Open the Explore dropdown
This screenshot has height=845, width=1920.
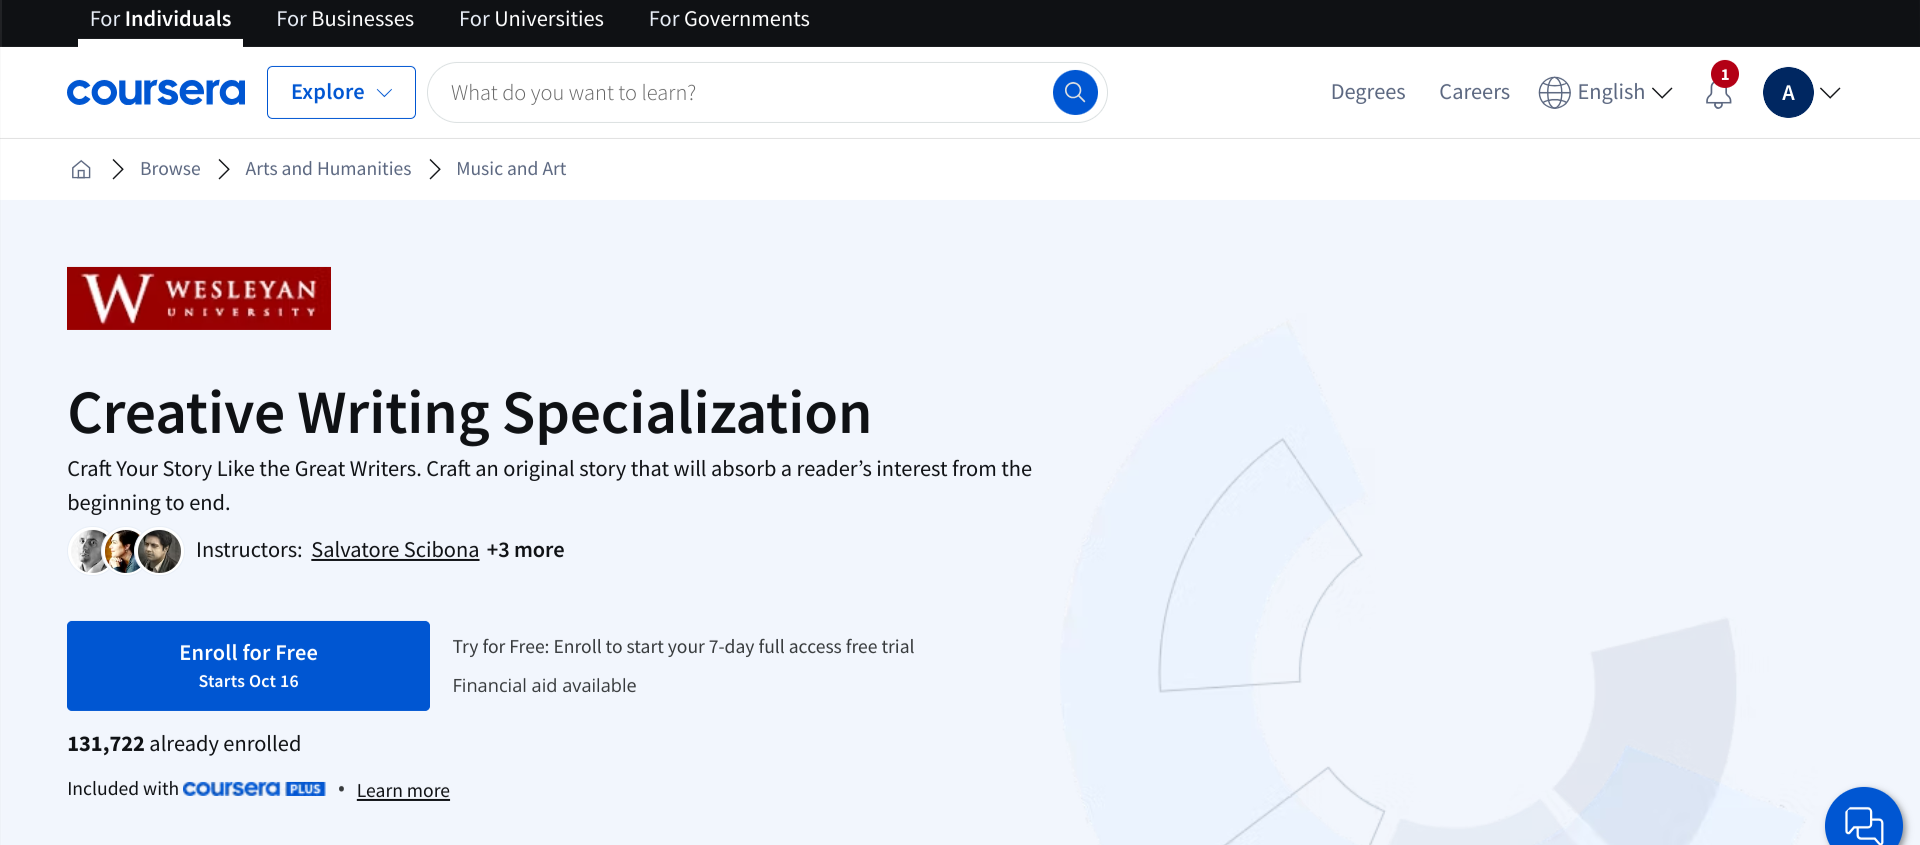(341, 92)
